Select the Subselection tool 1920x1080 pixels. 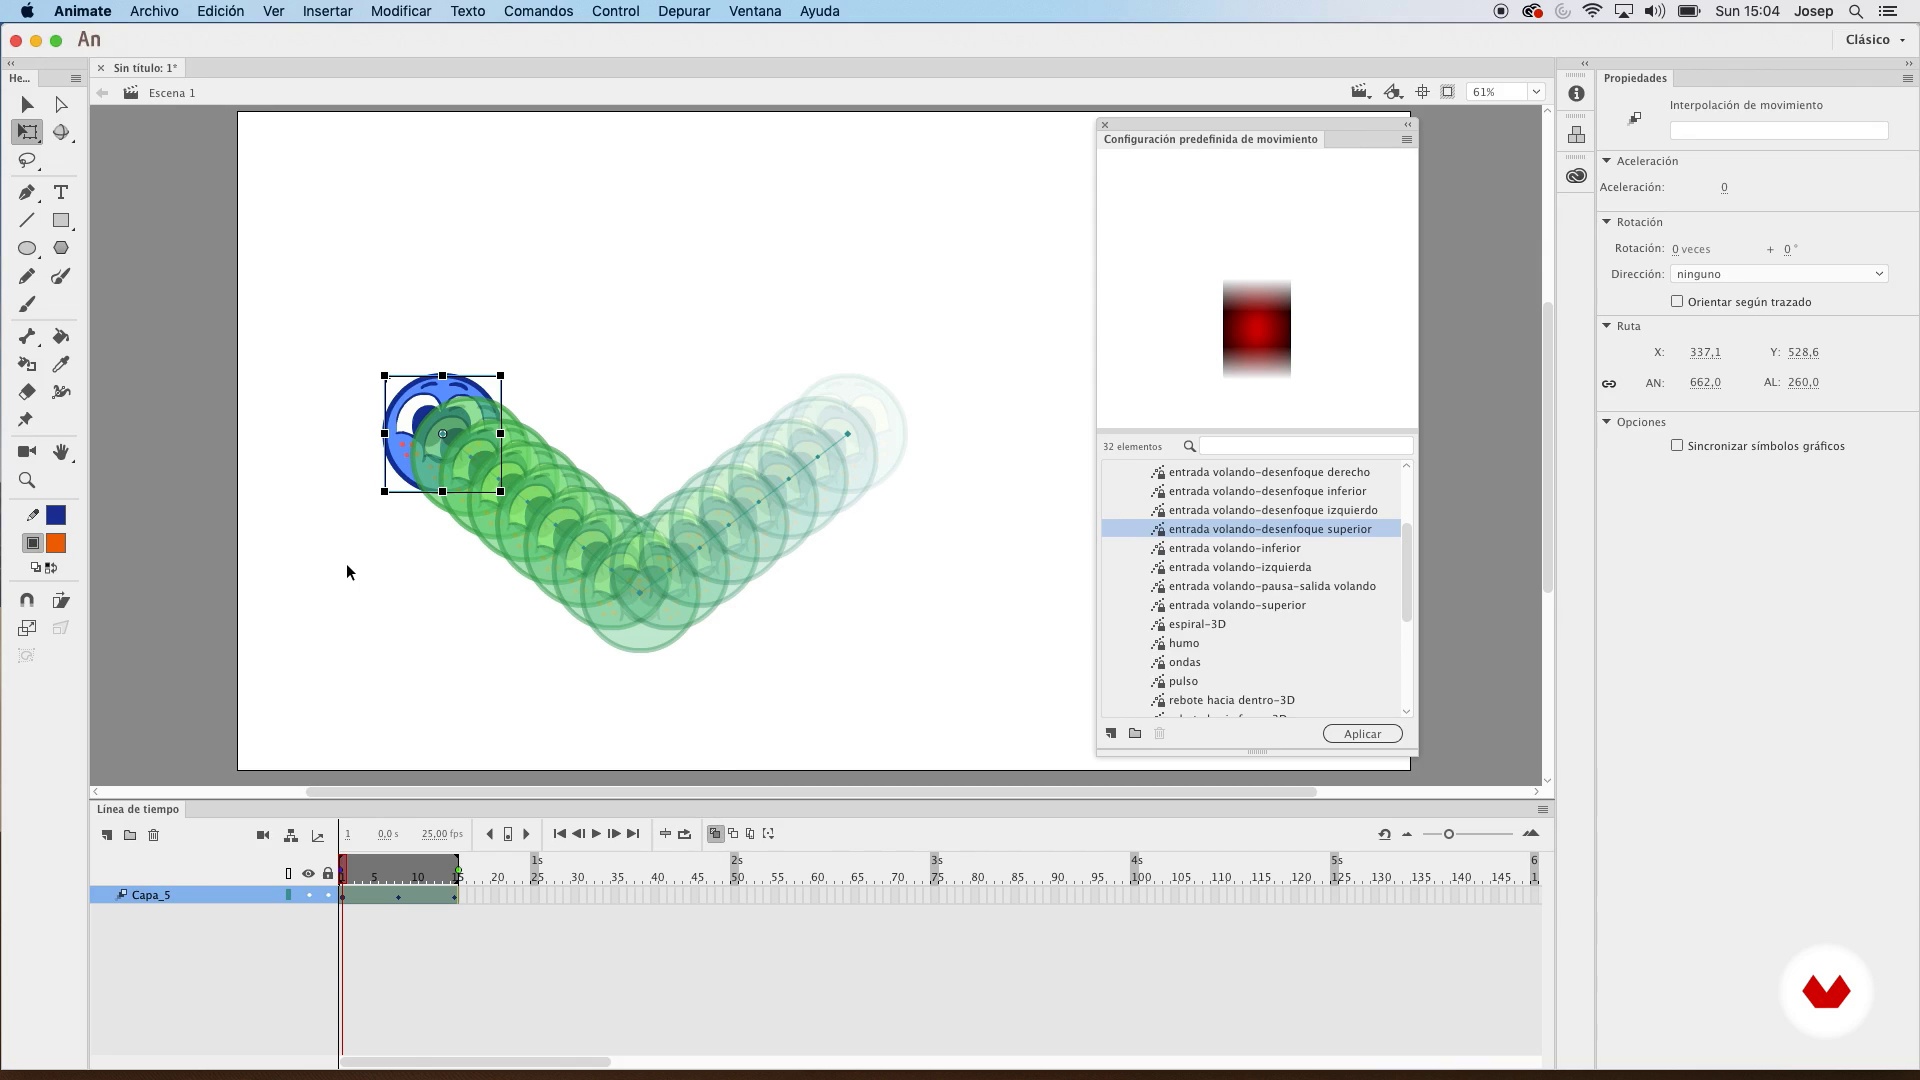pyautogui.click(x=61, y=104)
